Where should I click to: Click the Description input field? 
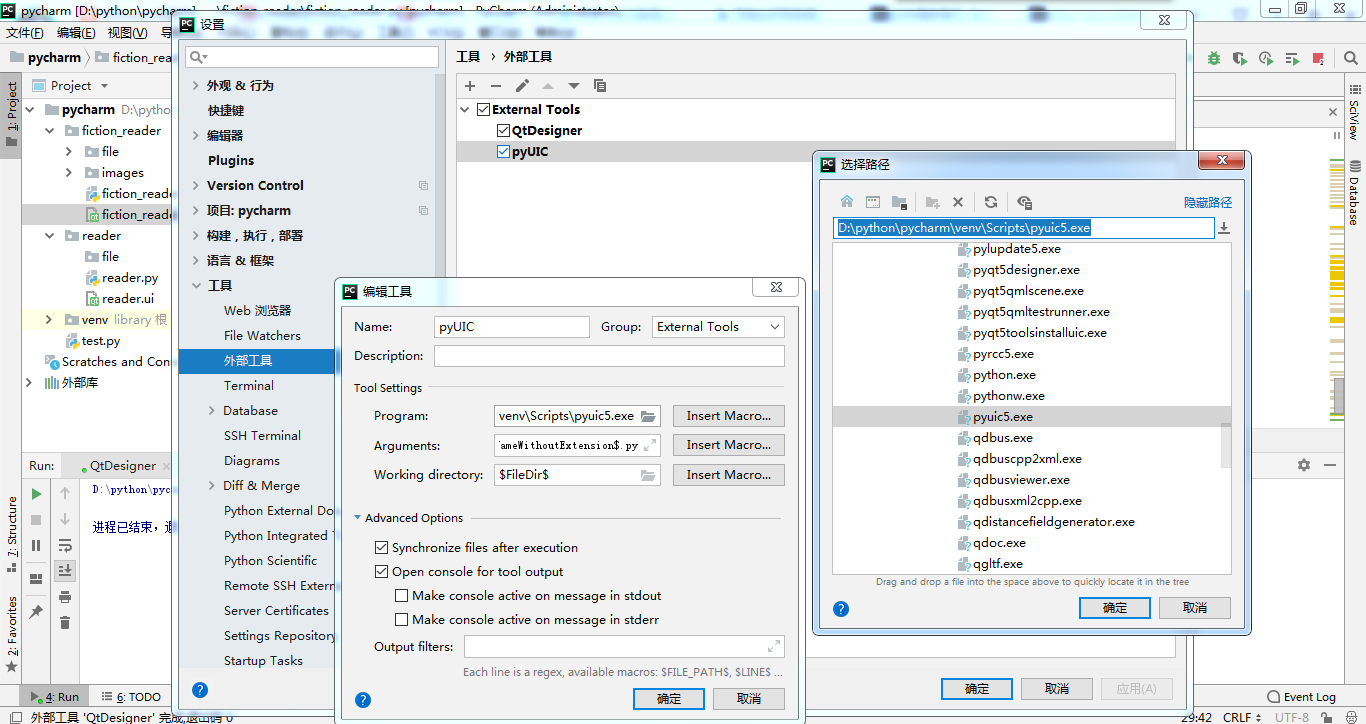[x=609, y=356]
